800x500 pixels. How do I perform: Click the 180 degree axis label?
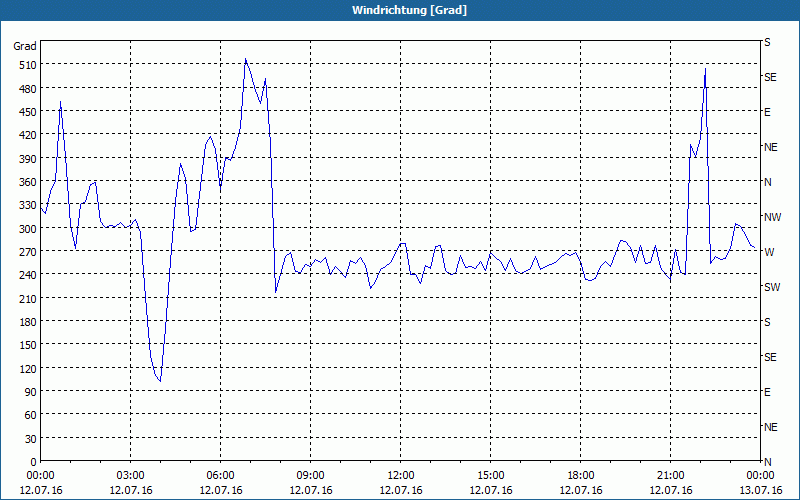click(28, 322)
